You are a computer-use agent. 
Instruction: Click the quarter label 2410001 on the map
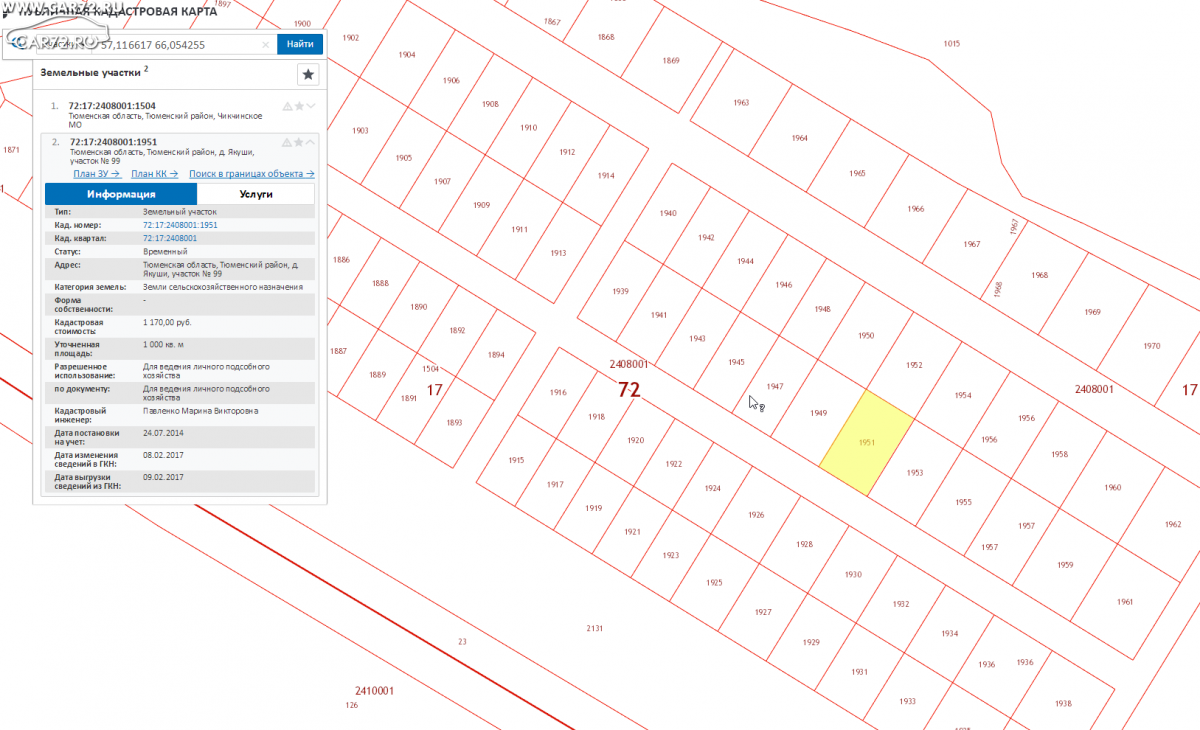[374, 691]
